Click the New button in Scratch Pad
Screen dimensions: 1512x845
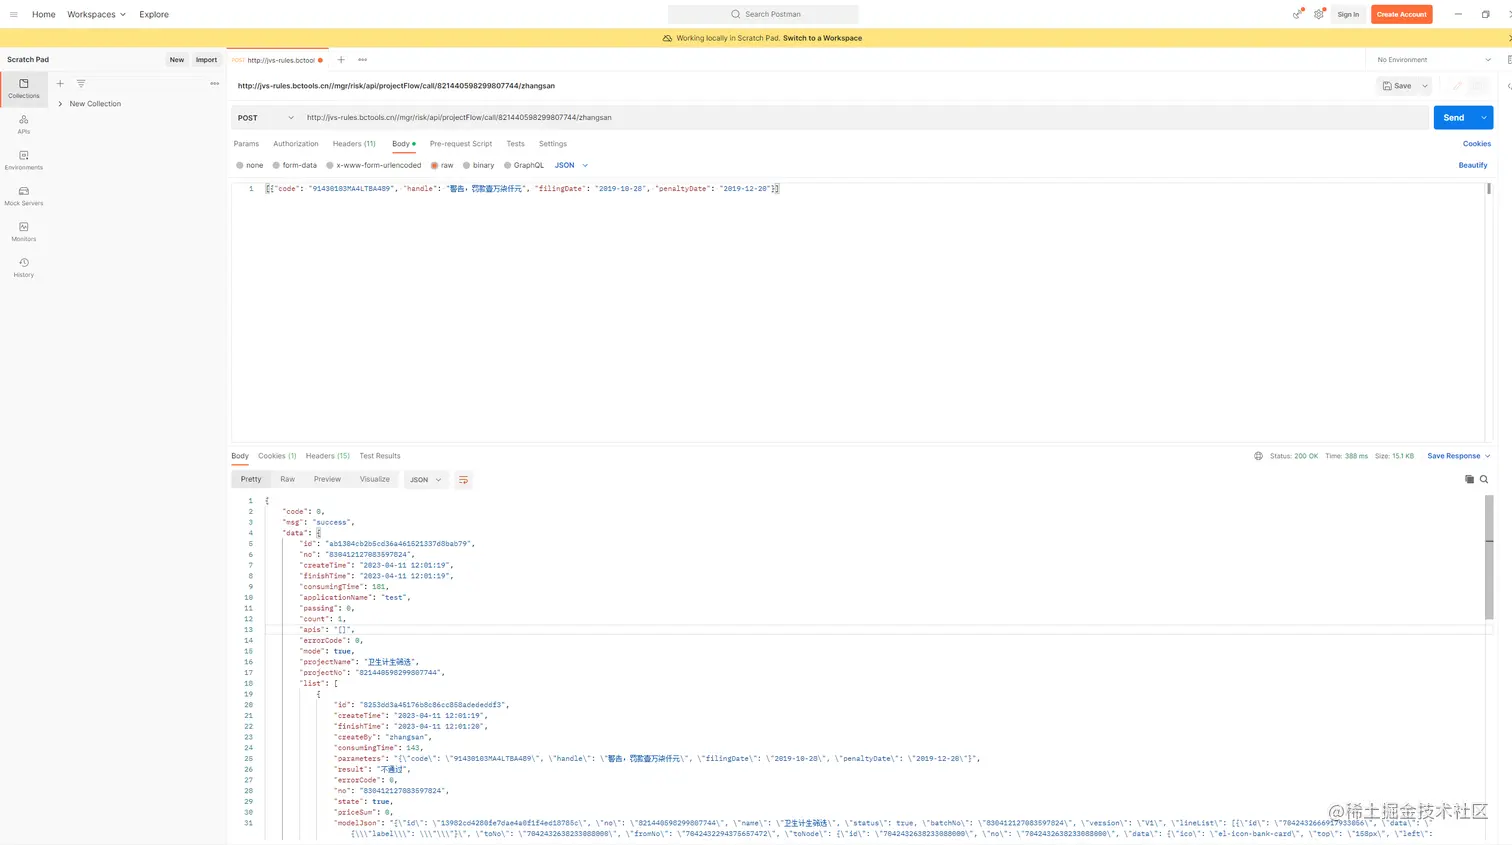177,60
